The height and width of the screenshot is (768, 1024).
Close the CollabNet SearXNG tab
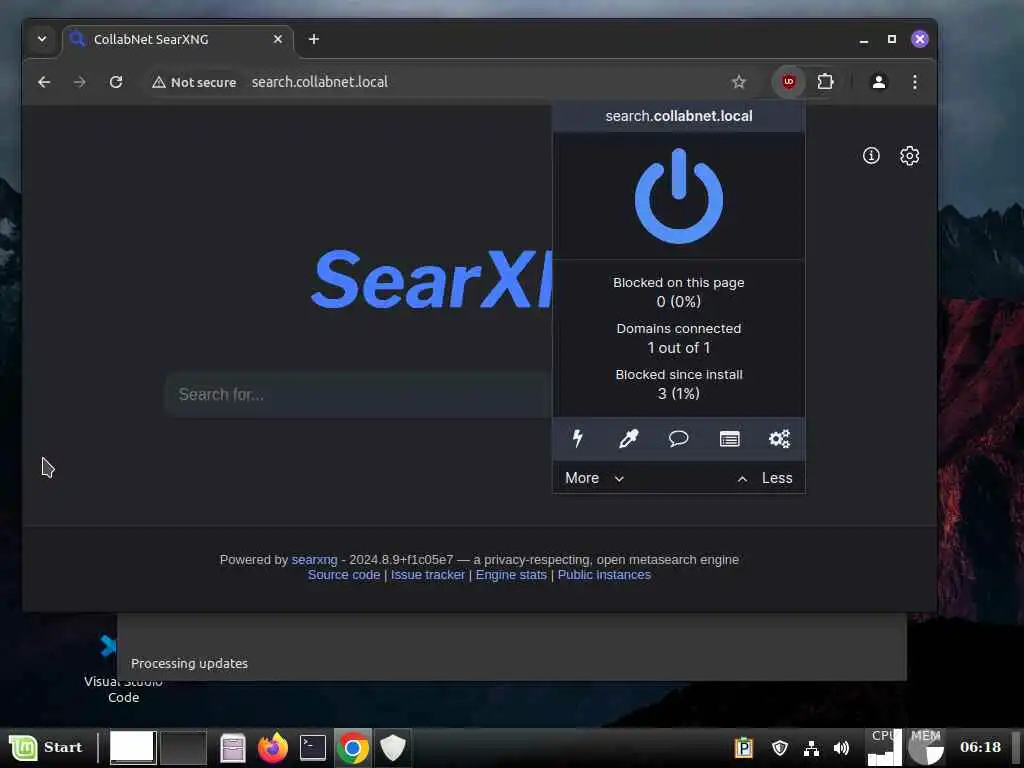coord(278,39)
